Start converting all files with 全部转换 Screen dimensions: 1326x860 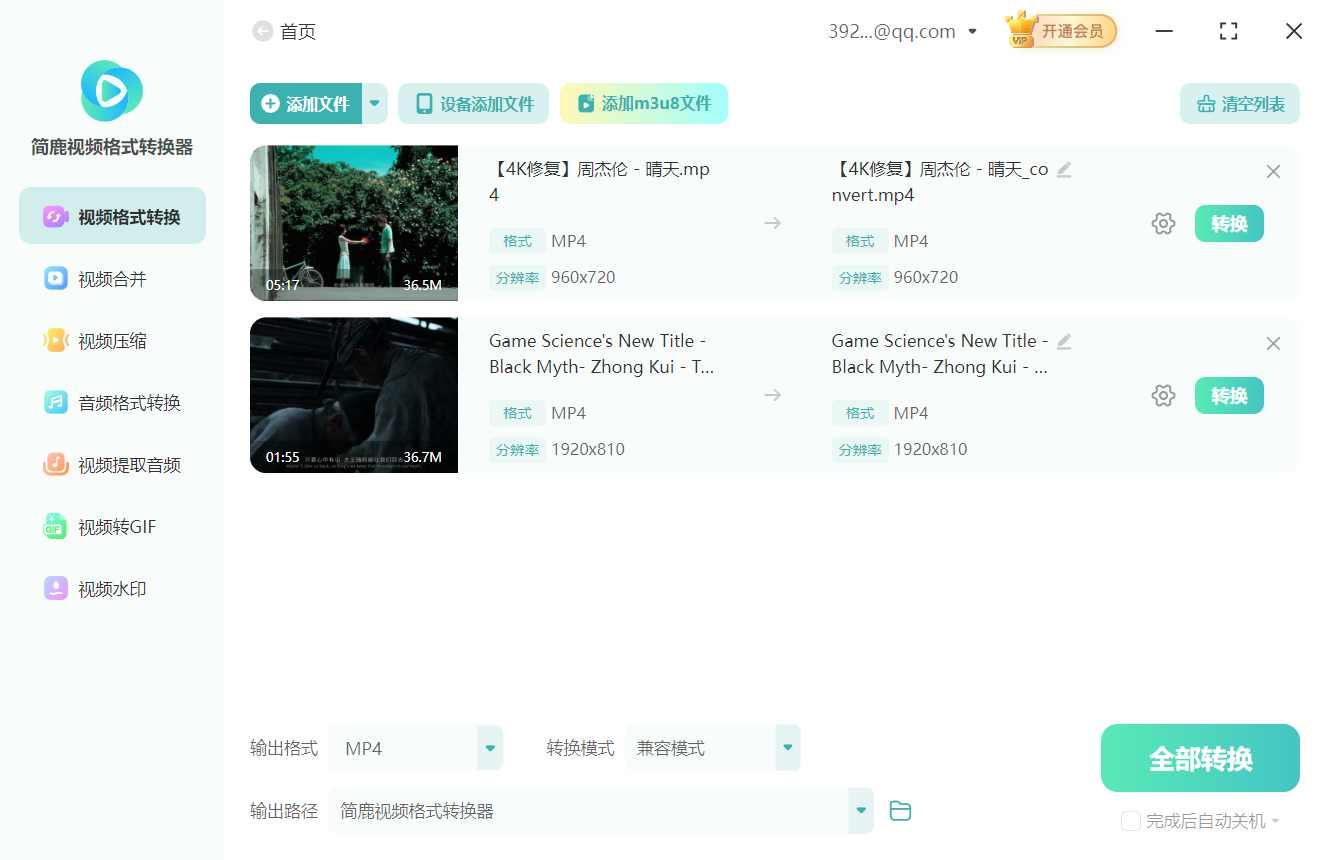click(1199, 757)
